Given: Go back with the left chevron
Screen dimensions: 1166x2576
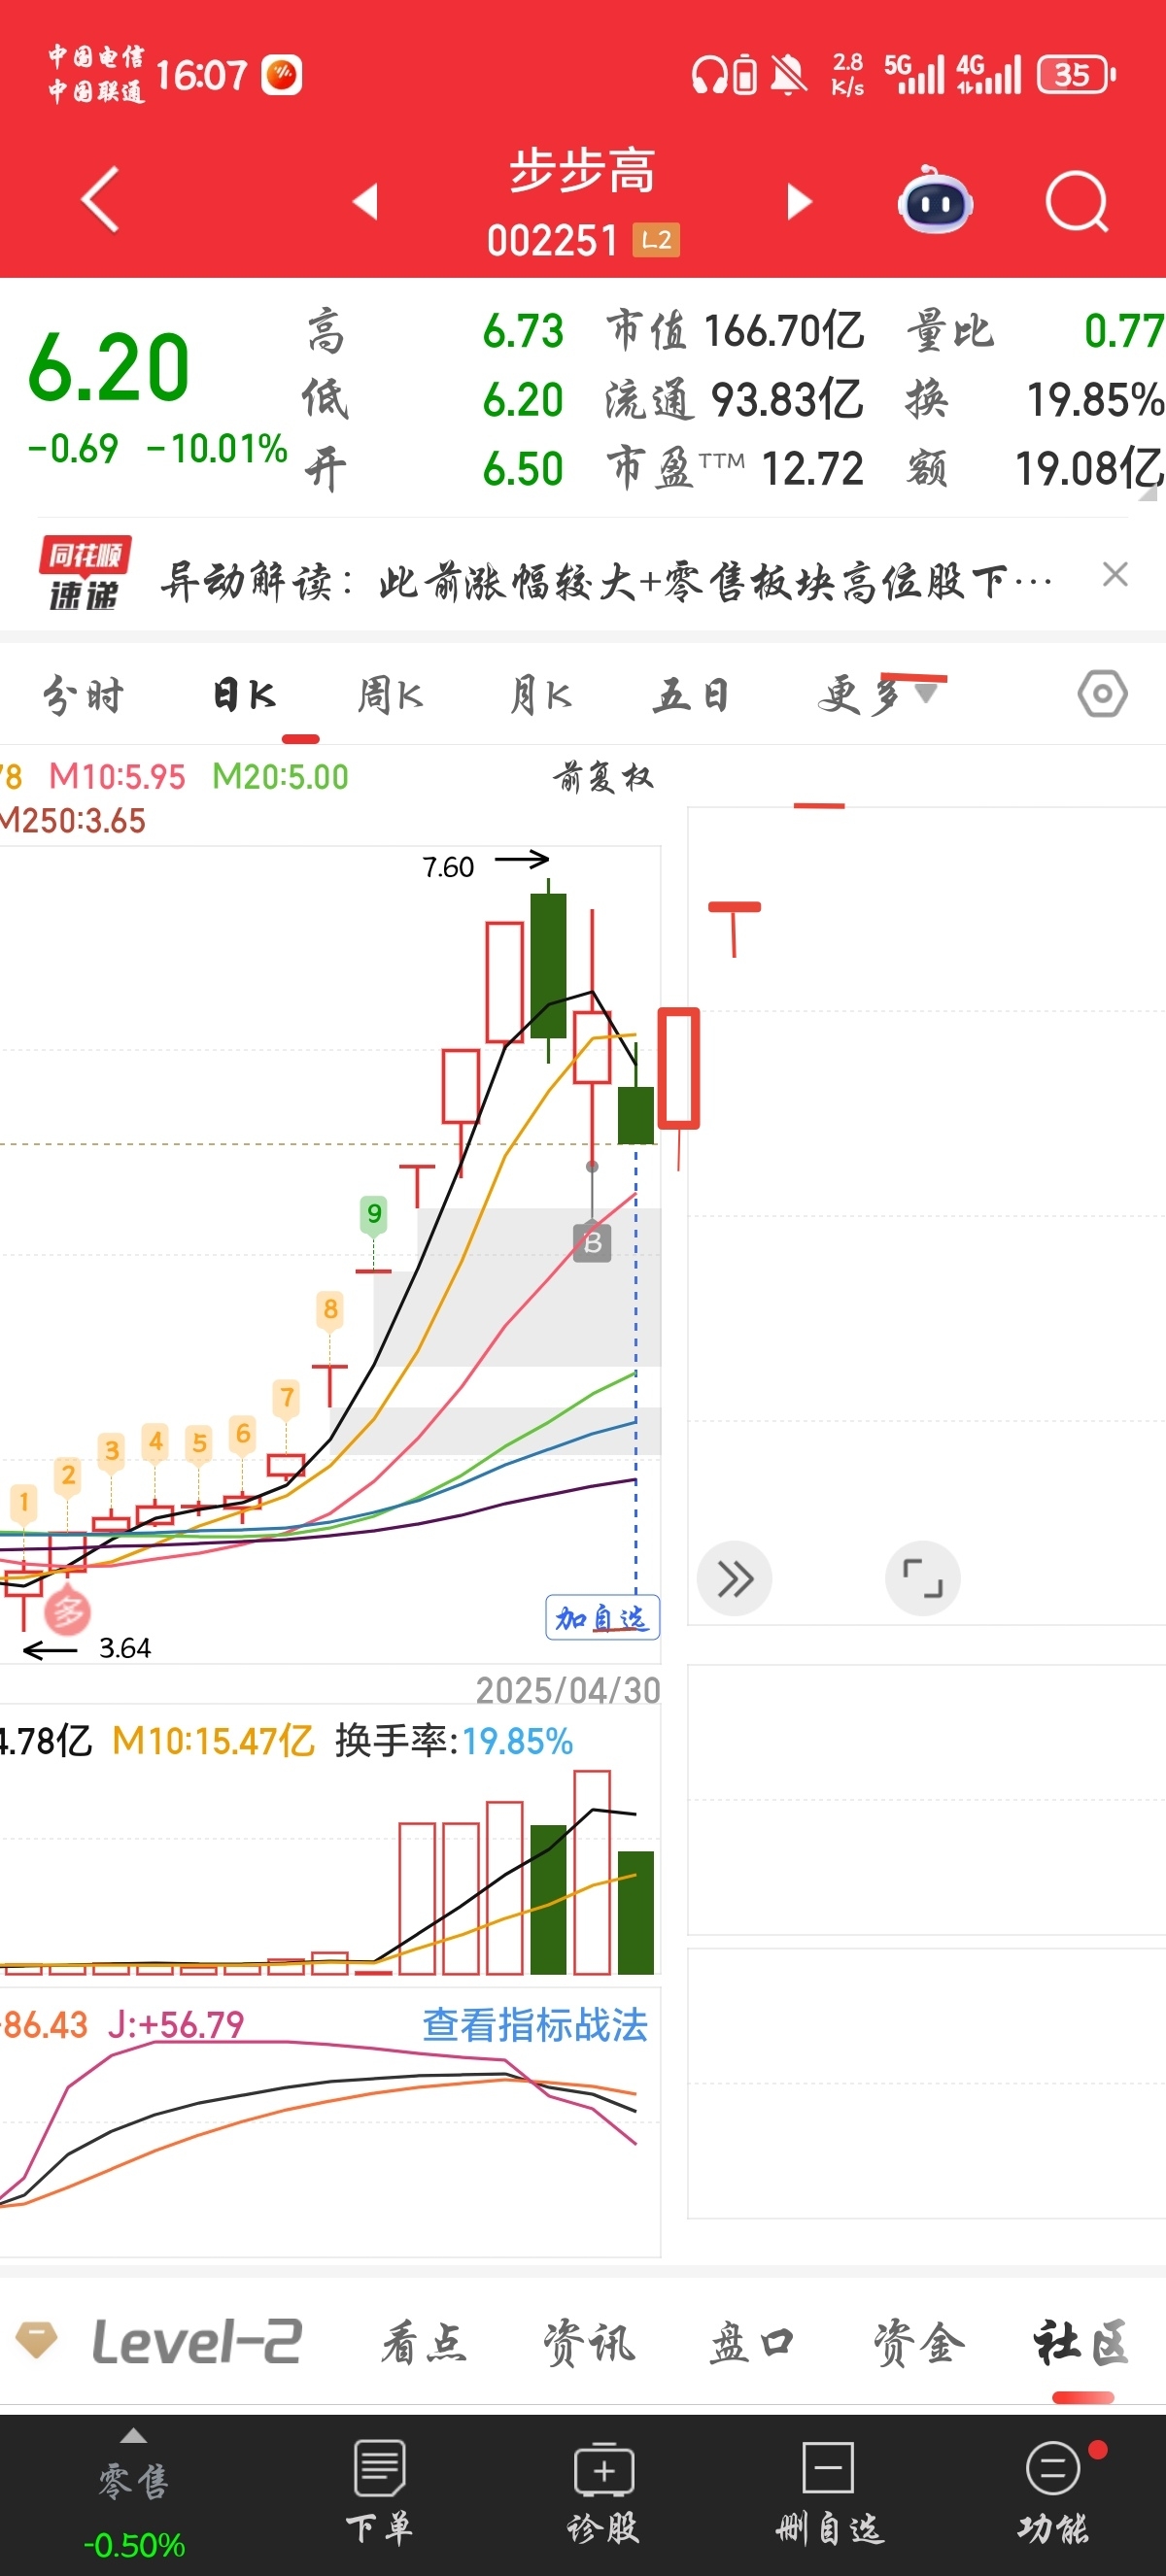Looking at the screenshot, I should click(x=100, y=200).
